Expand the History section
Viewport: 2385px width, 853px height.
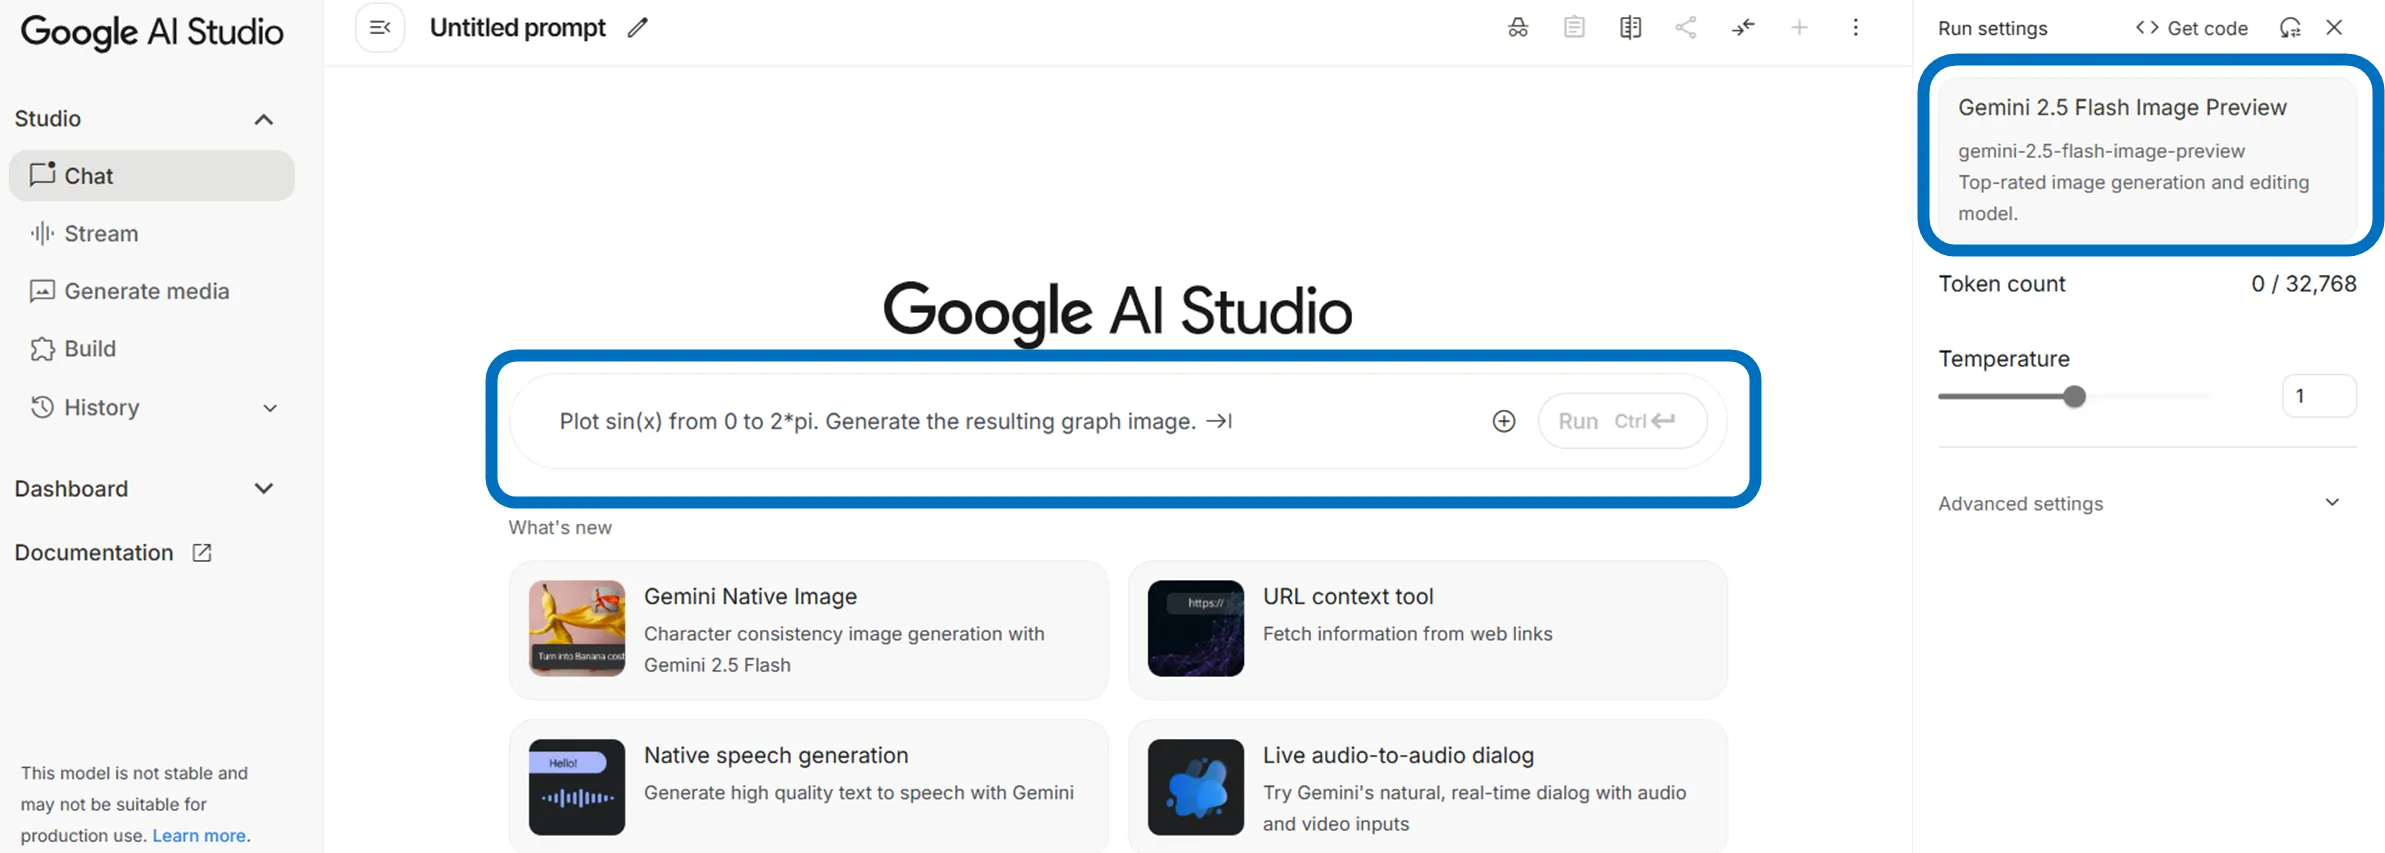(269, 408)
